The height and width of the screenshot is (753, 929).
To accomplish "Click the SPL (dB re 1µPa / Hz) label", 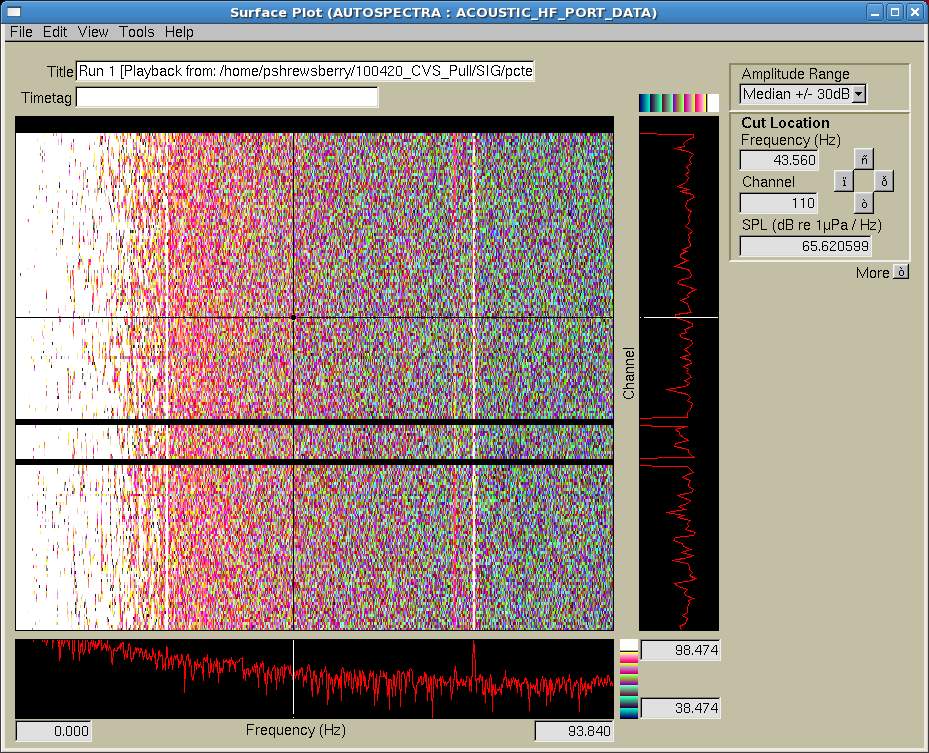I will [x=811, y=225].
